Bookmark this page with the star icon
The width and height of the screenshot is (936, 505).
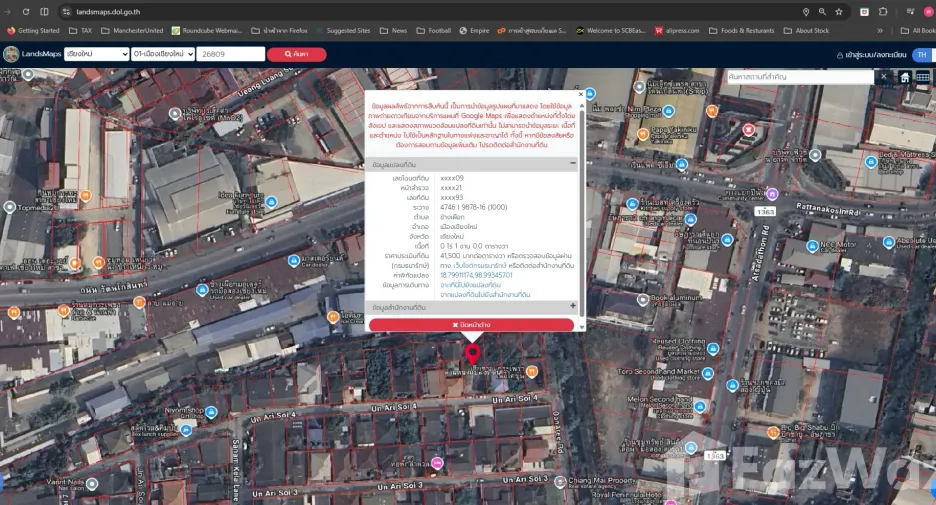pyautogui.click(x=839, y=11)
